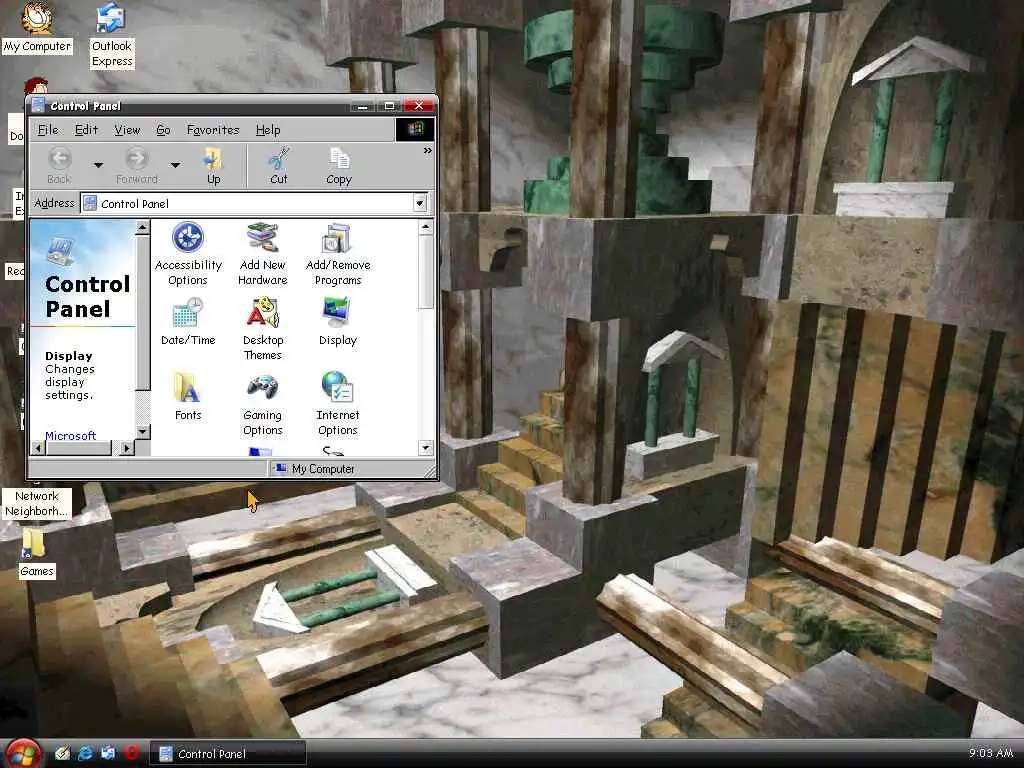Open Forward history dropdown arrow
The height and width of the screenshot is (768, 1024).
coord(175,165)
